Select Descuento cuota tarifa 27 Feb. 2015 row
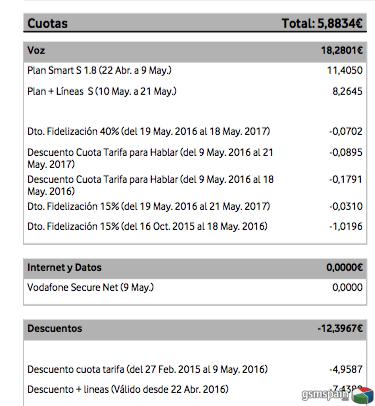The image size is (375, 406). click(195, 369)
